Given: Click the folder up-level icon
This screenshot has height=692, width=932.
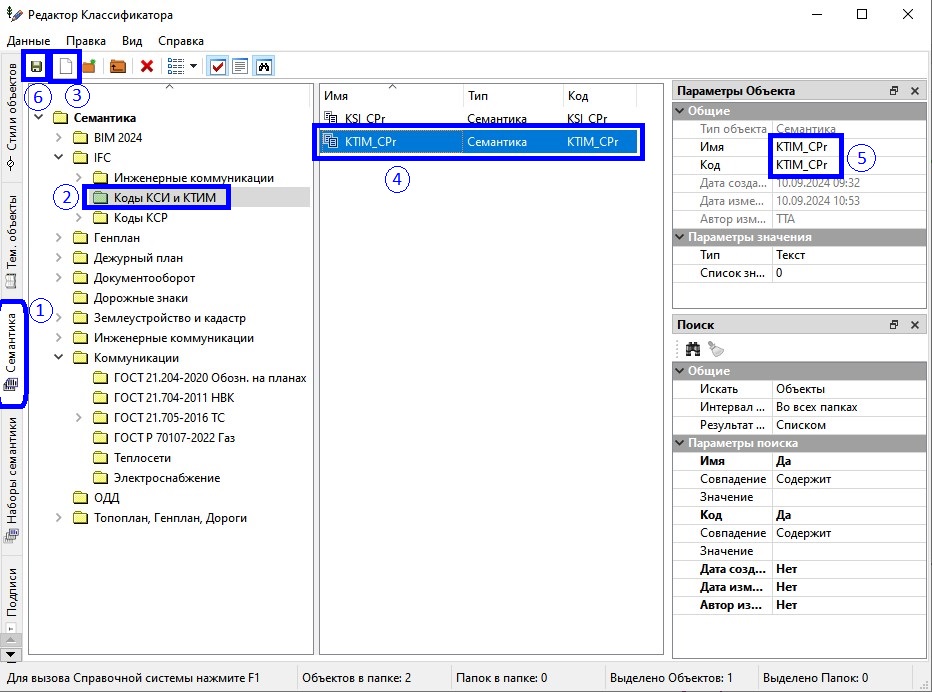Looking at the screenshot, I should (x=118, y=67).
